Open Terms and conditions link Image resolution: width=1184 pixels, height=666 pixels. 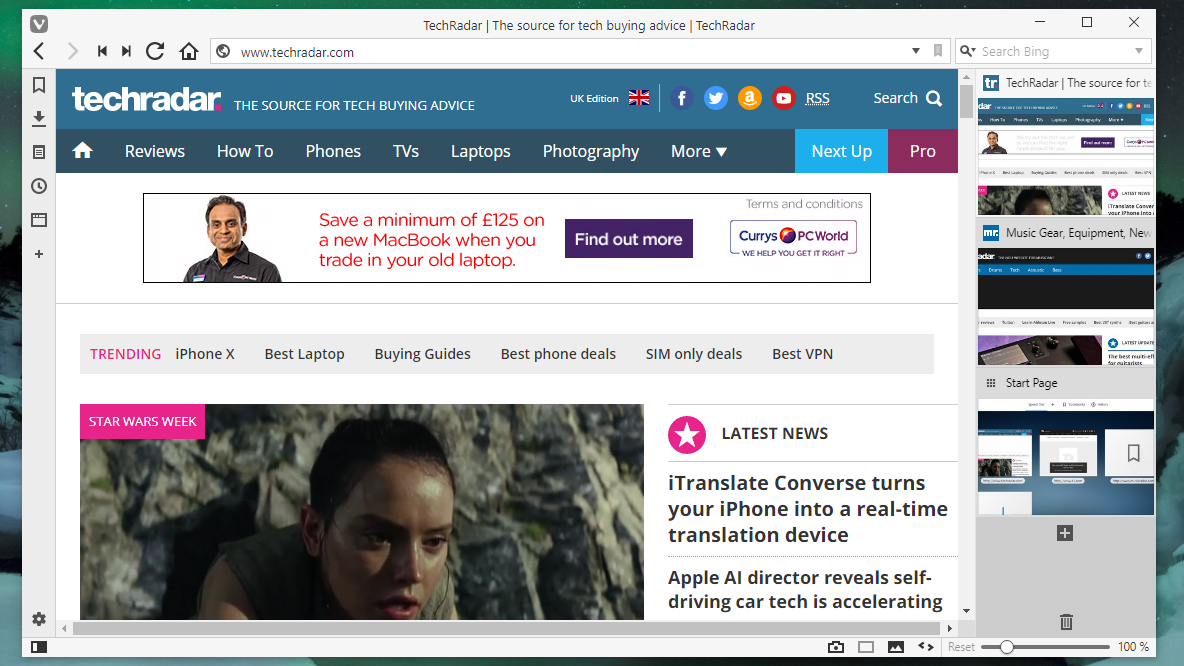point(803,204)
